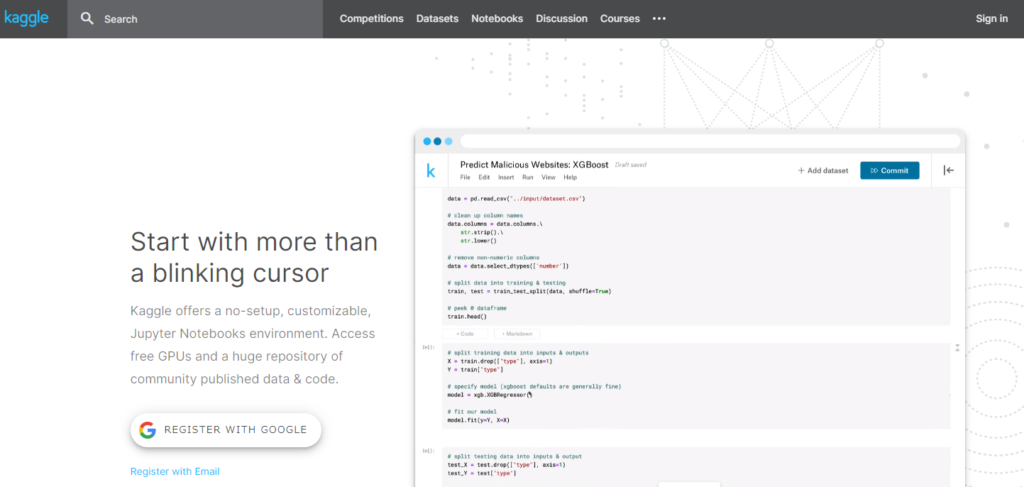Open the Discussion section
1024x487 pixels.
[x=562, y=18]
